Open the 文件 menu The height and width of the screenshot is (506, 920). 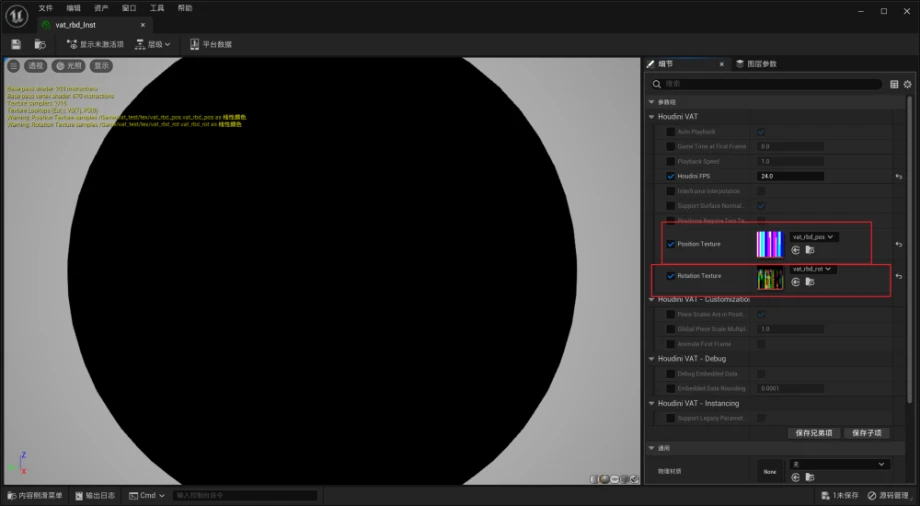[x=45, y=8]
